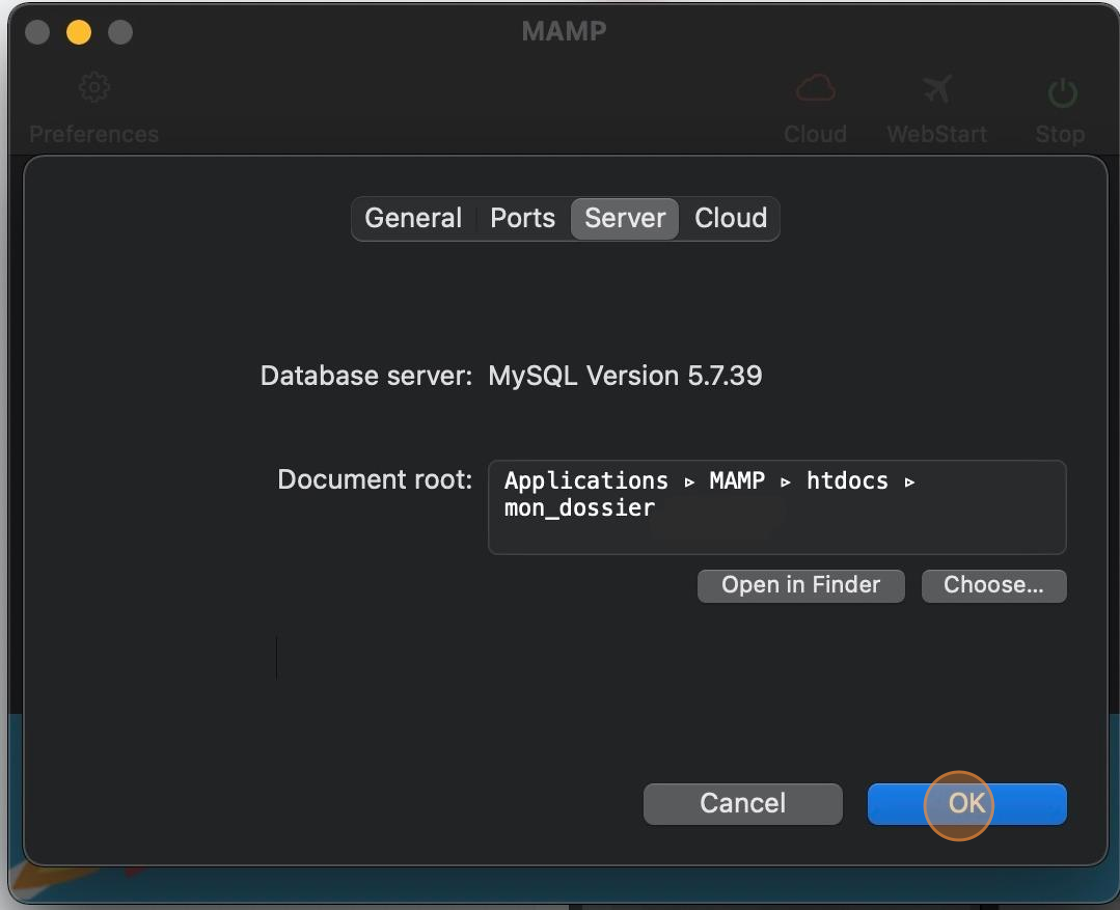The height and width of the screenshot is (910, 1120).
Task: Cancel the preferences dialog
Action: 742,803
